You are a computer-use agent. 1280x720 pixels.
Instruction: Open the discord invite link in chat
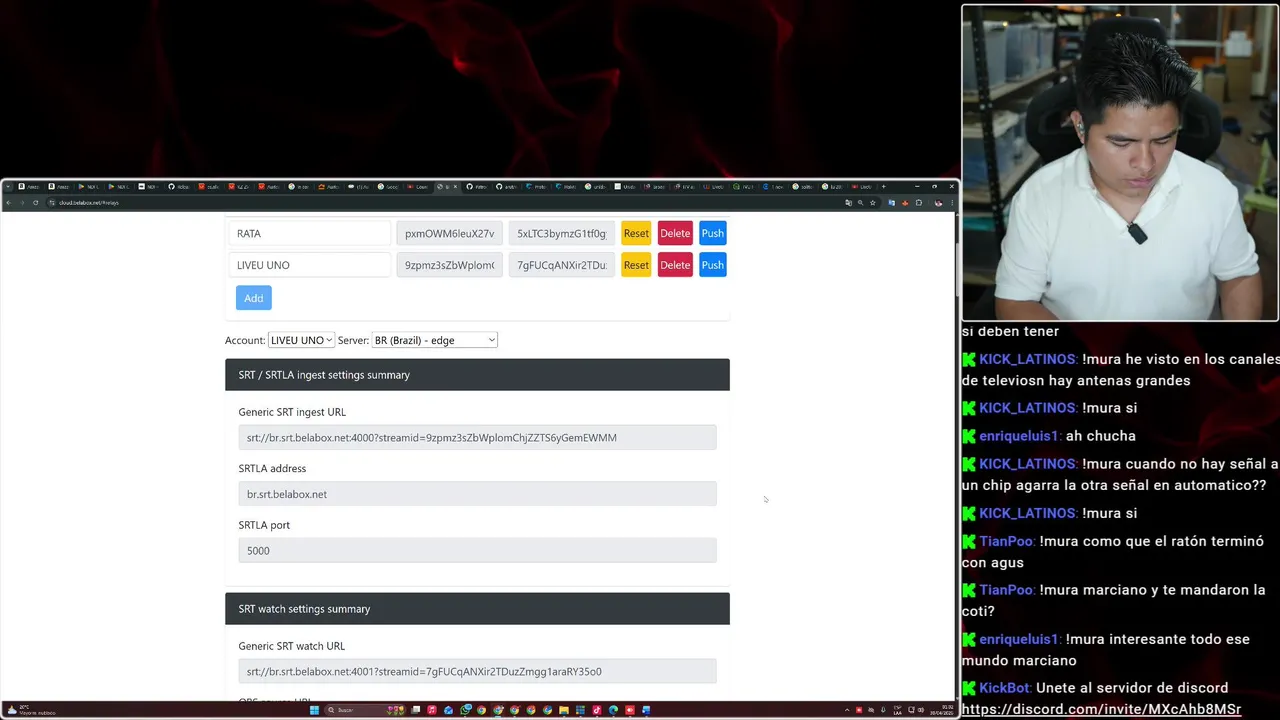1101,709
